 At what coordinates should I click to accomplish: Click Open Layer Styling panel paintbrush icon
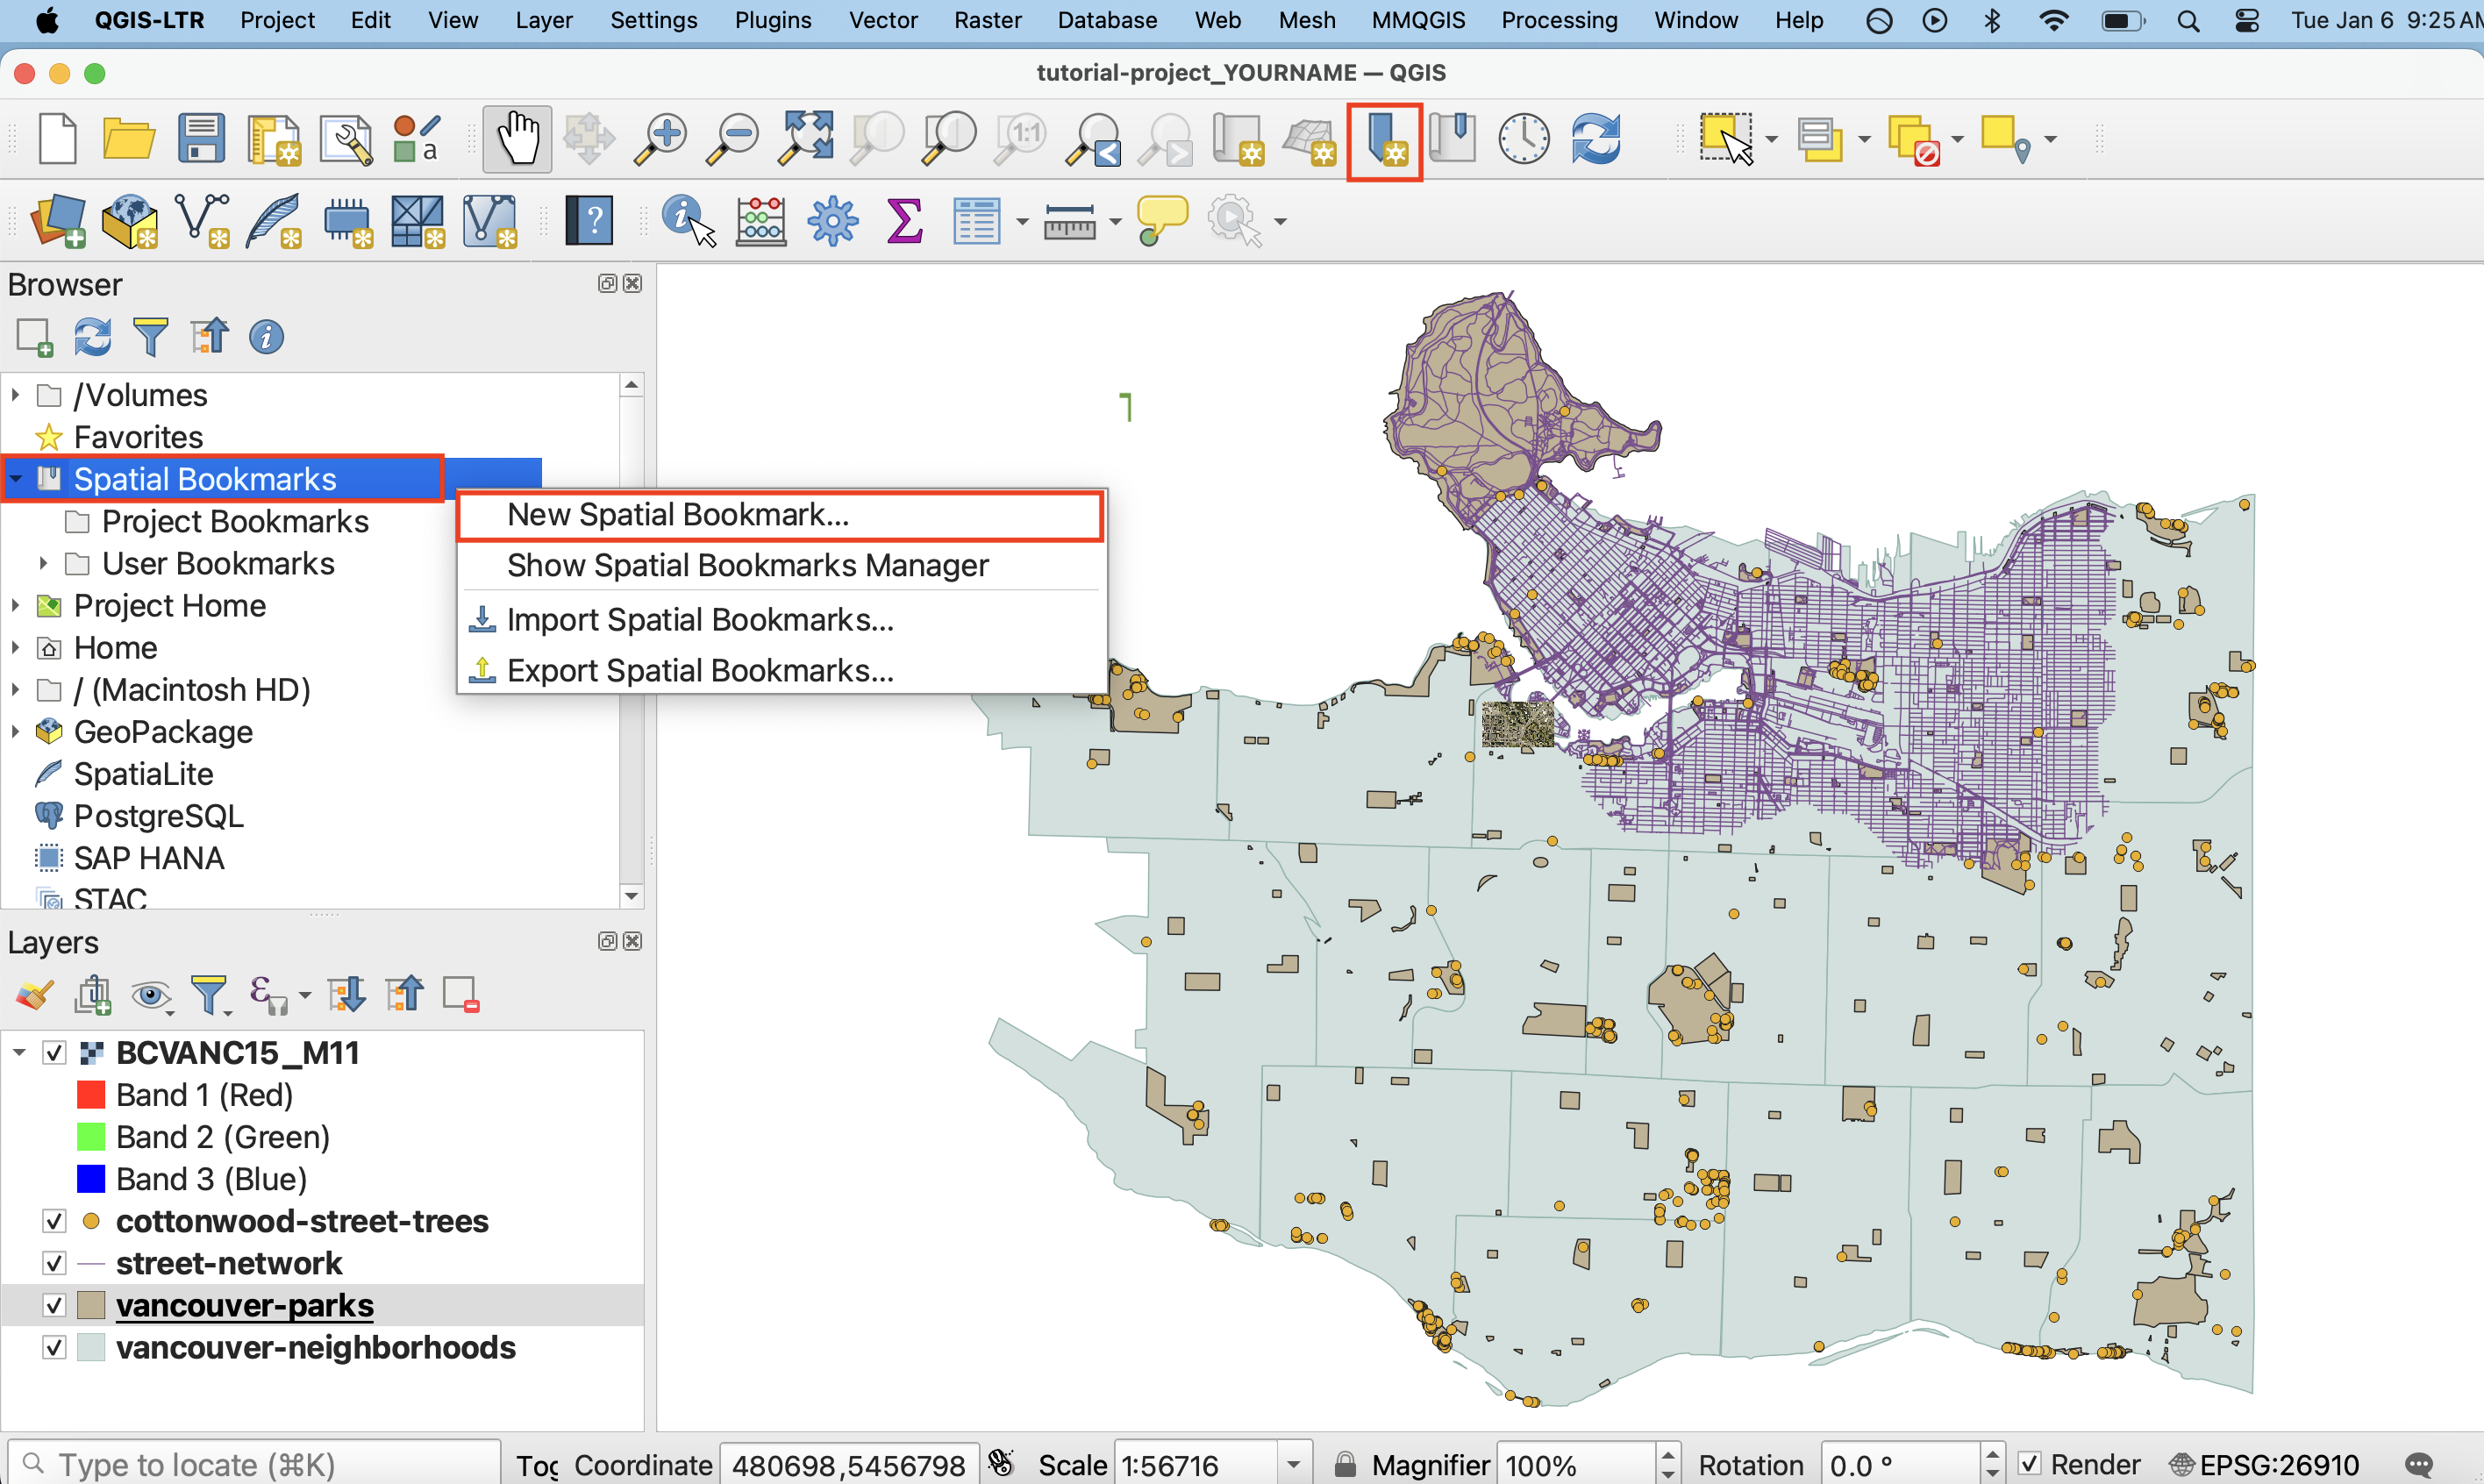pos(35,995)
